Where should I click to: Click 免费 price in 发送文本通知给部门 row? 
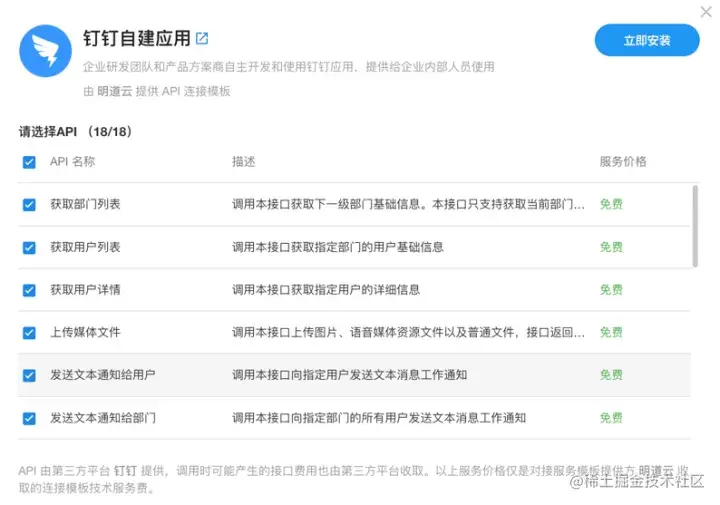611,418
